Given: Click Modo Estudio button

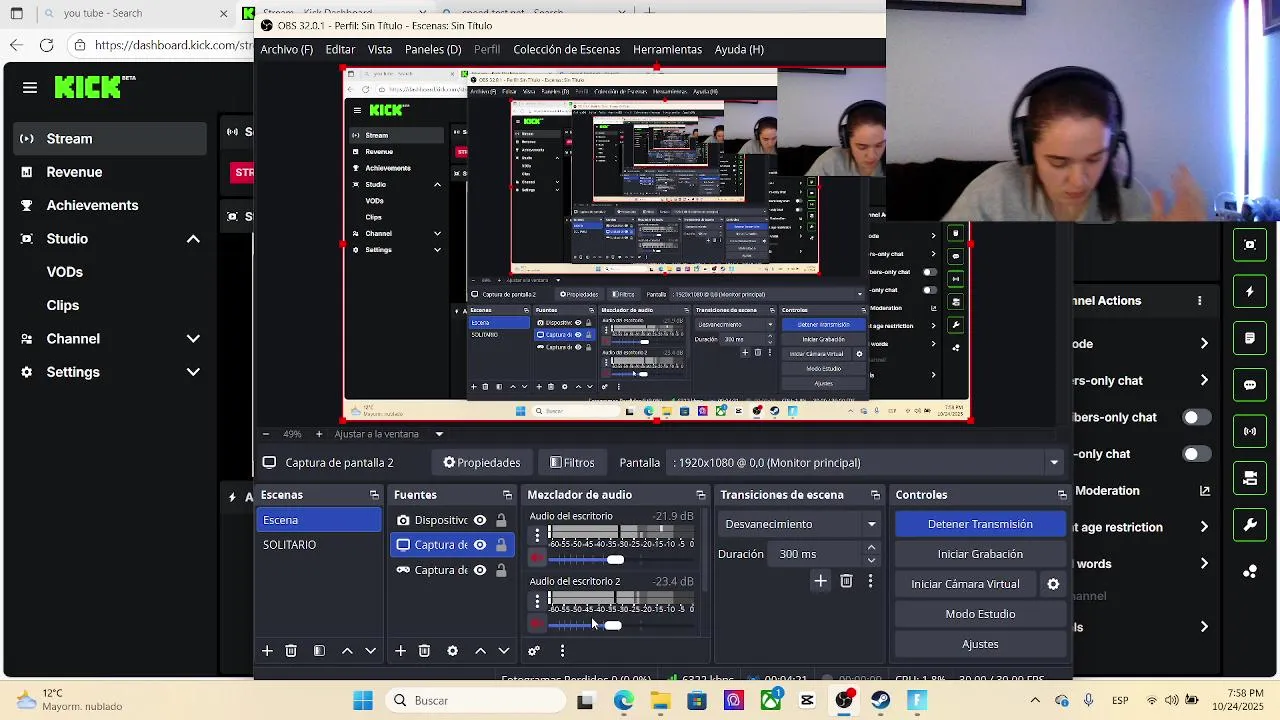Looking at the screenshot, I should point(980,614).
